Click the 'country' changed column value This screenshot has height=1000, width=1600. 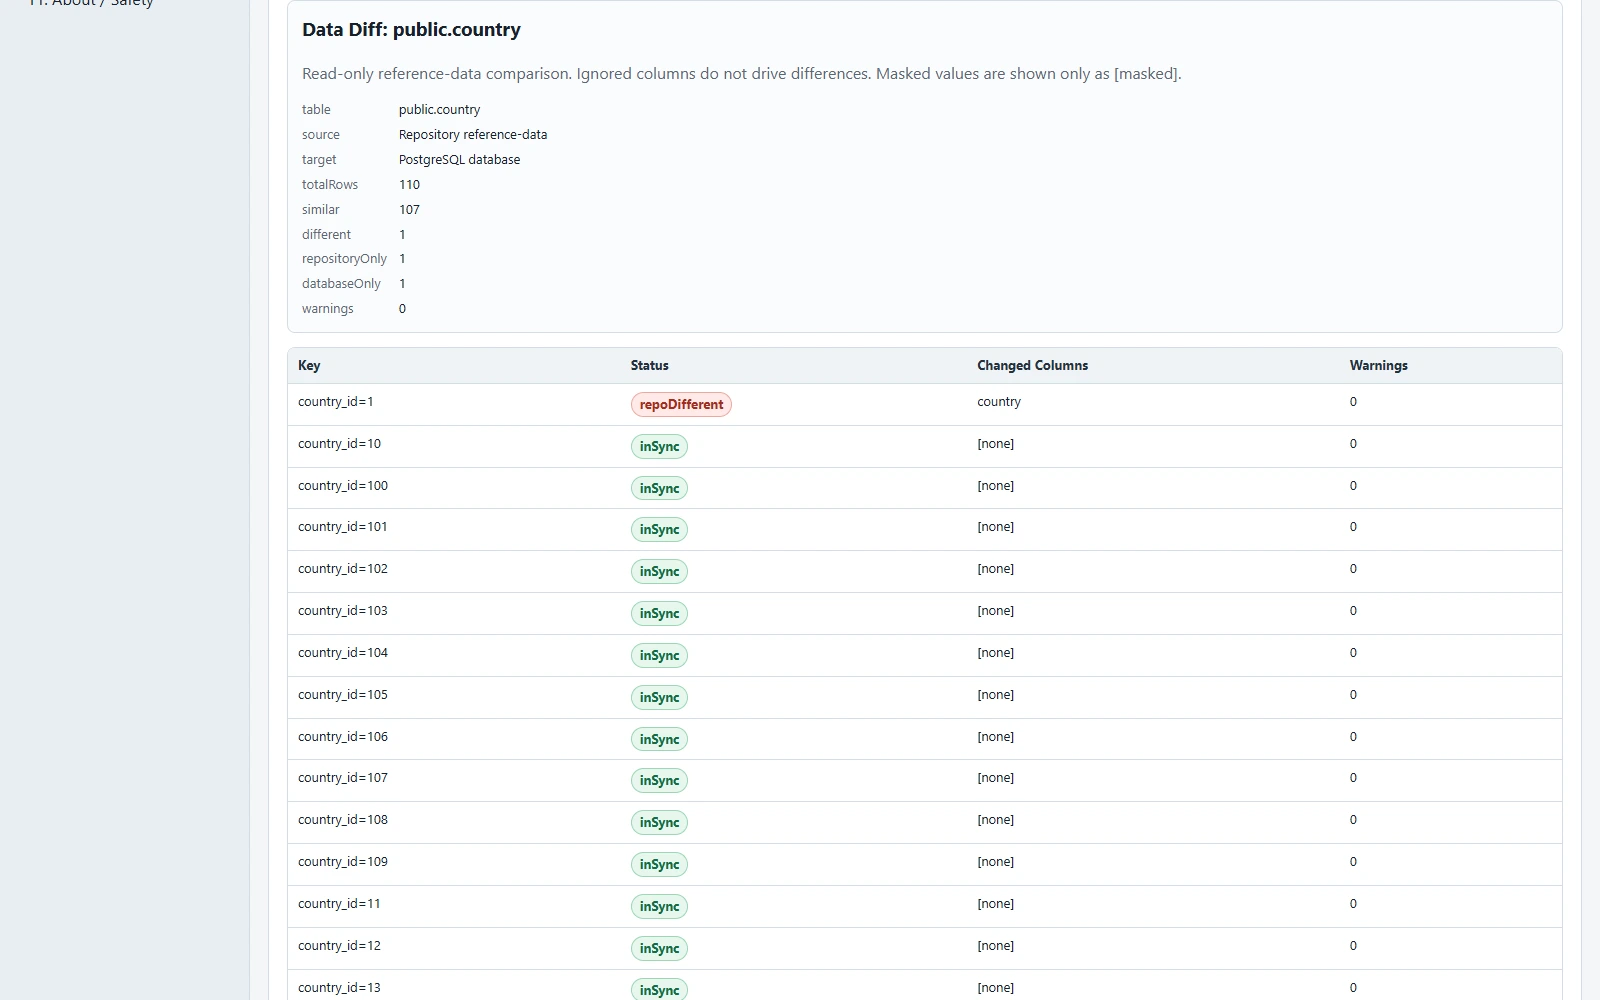[x=999, y=402]
